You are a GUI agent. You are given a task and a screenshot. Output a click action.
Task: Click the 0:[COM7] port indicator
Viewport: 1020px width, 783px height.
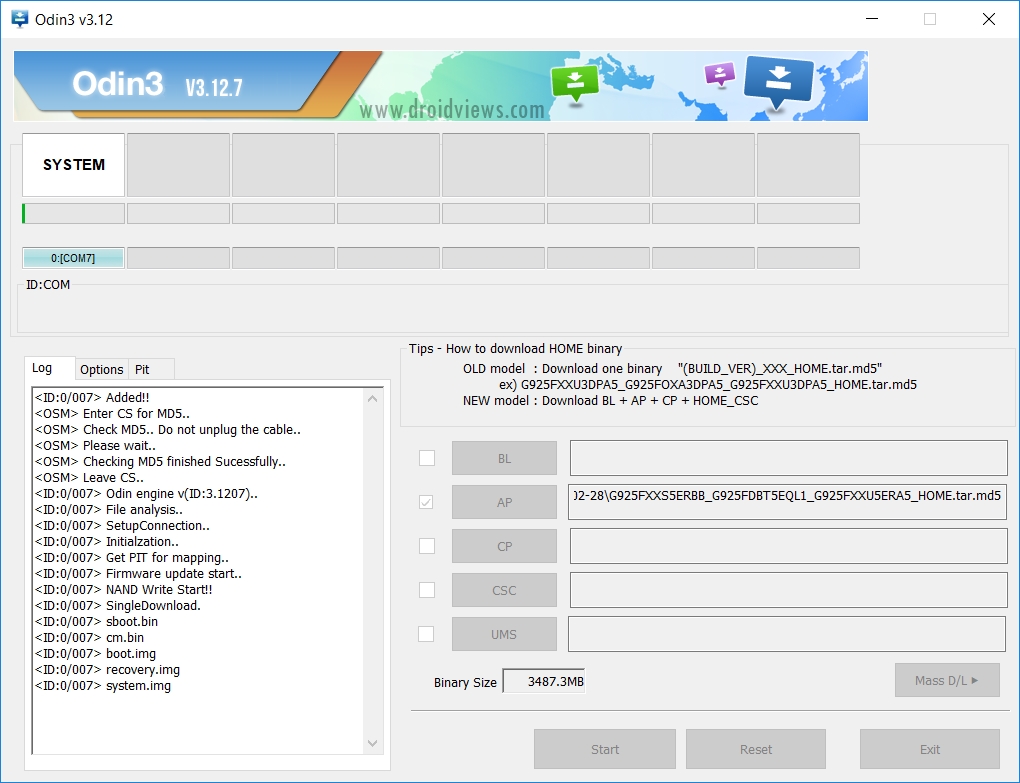tap(74, 258)
